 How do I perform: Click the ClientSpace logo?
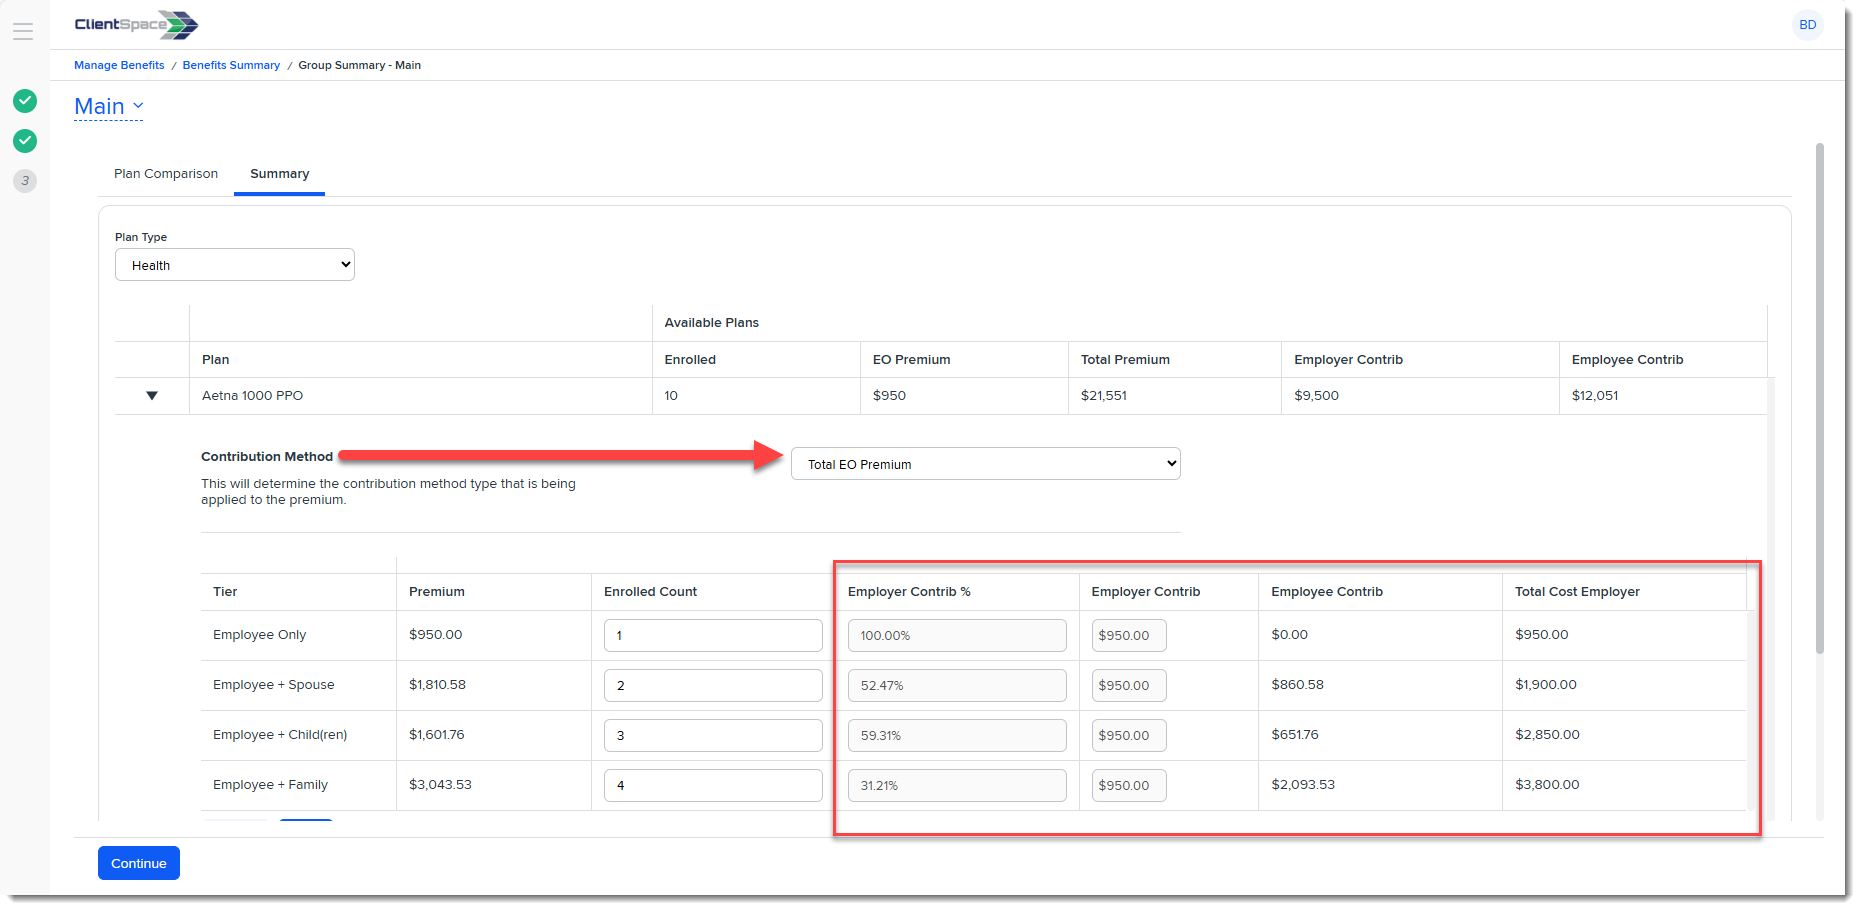coord(136,25)
